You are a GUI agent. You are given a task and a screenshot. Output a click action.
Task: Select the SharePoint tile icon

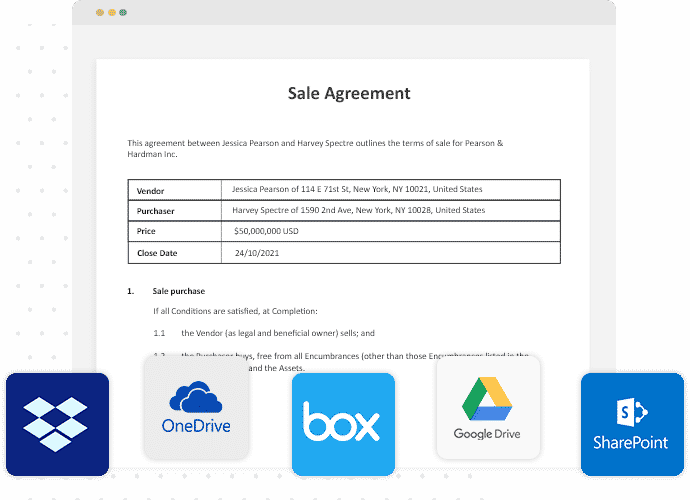[632, 424]
